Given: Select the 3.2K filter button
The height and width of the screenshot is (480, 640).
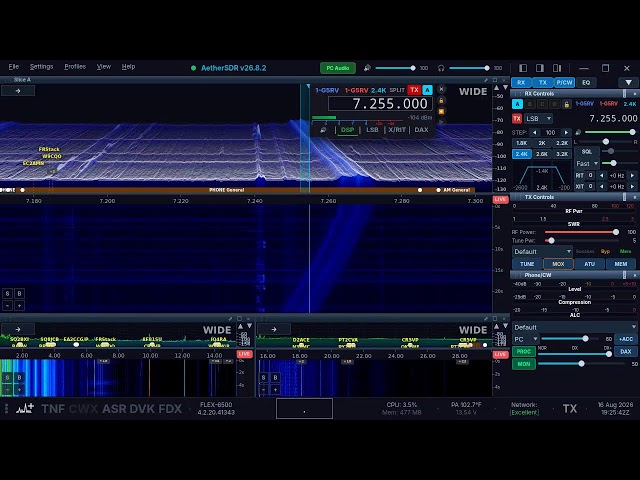Looking at the screenshot, I should [x=562, y=154].
